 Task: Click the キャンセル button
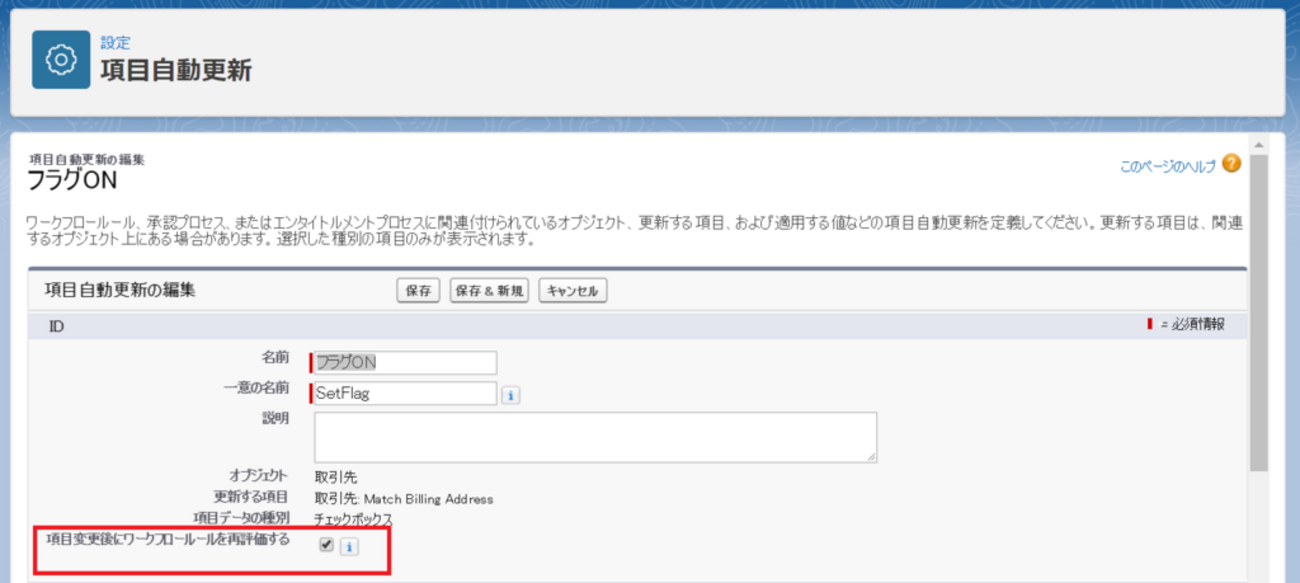coord(573,291)
